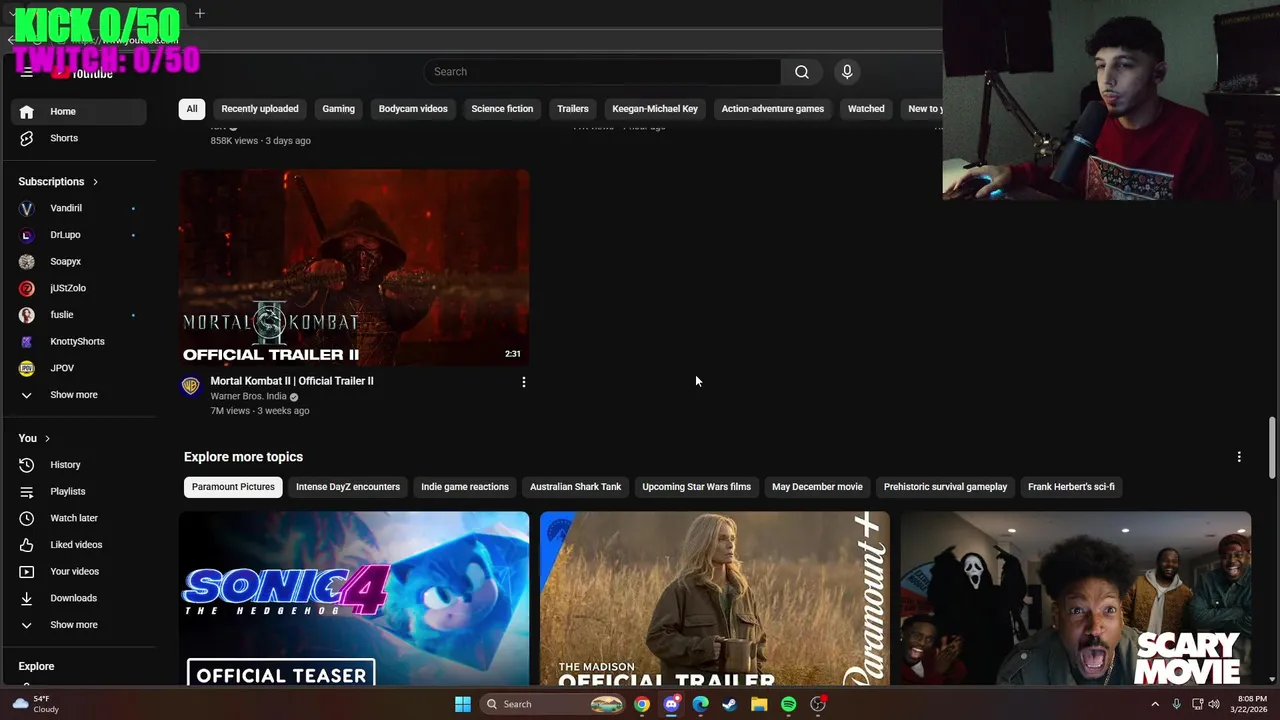Open a new browser tab
This screenshot has height=720, width=1280.
tap(200, 13)
